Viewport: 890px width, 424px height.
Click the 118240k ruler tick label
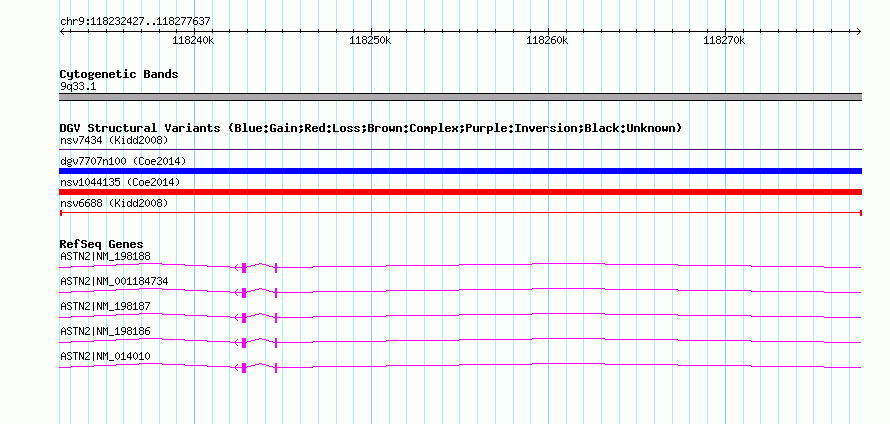tap(194, 40)
